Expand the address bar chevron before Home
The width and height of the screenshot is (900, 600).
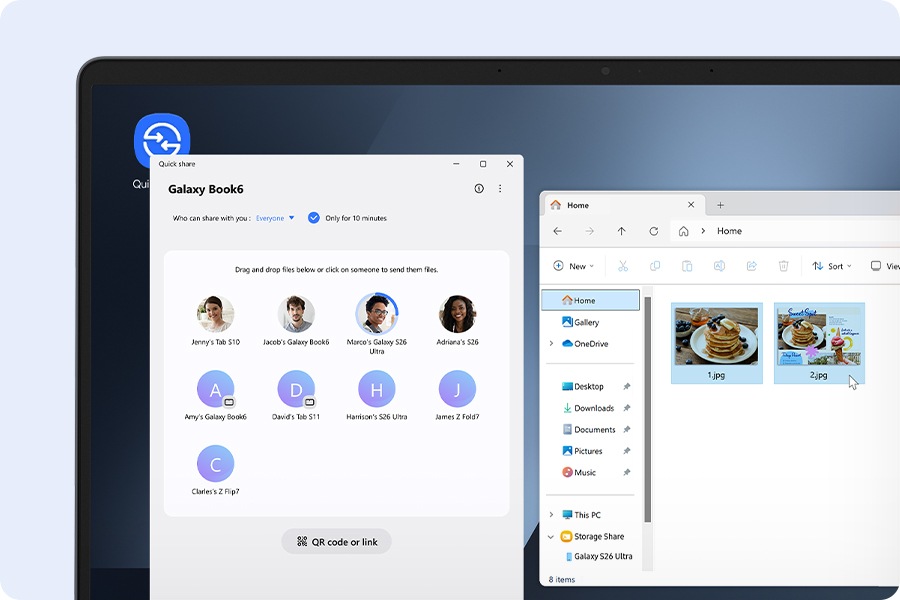(x=703, y=231)
